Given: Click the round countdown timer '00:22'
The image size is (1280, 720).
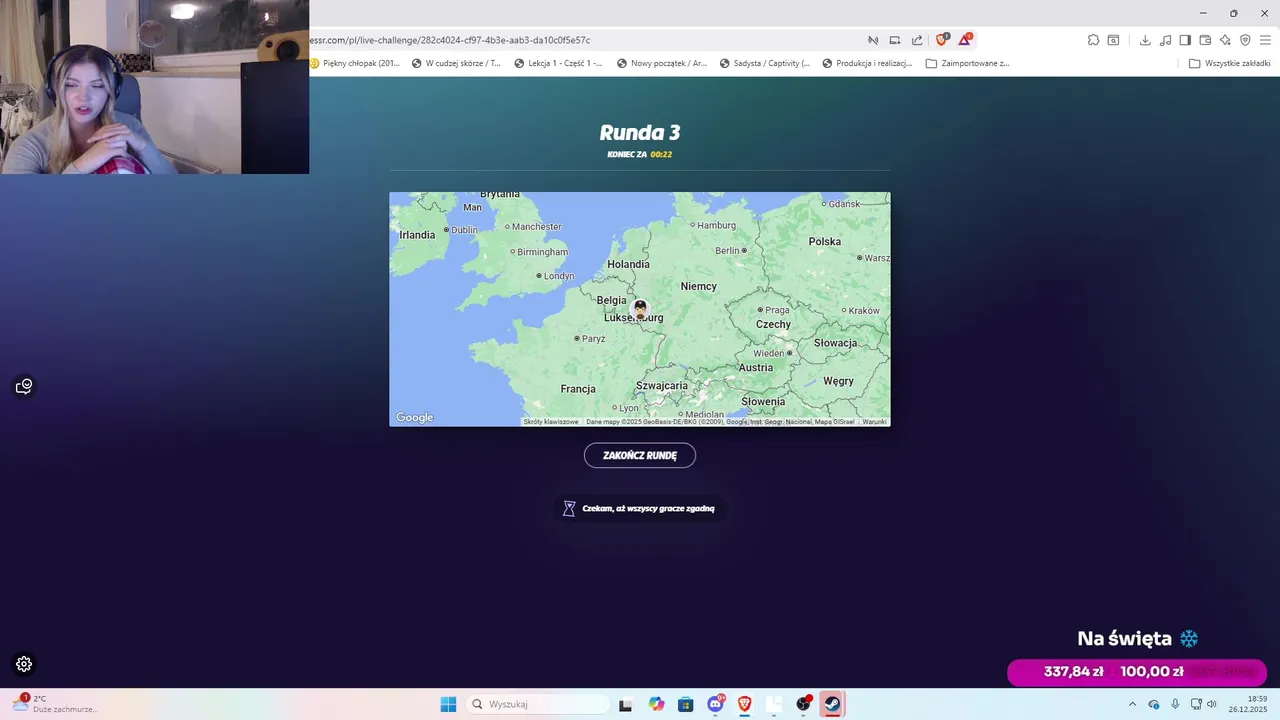Looking at the screenshot, I should 661,154.
